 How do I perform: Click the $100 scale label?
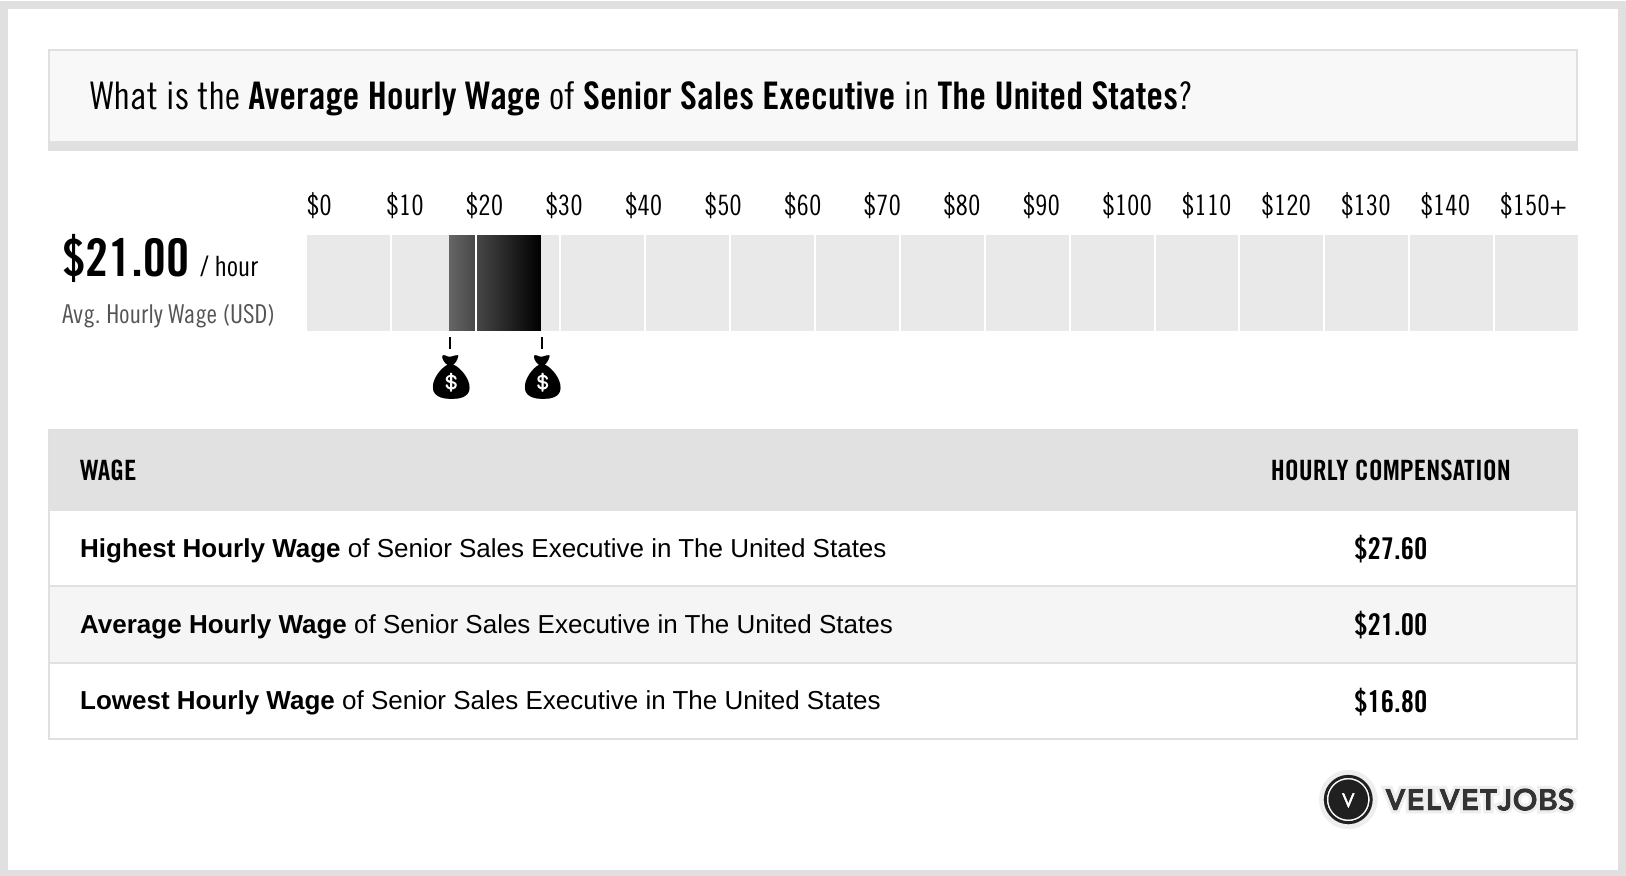1127,205
